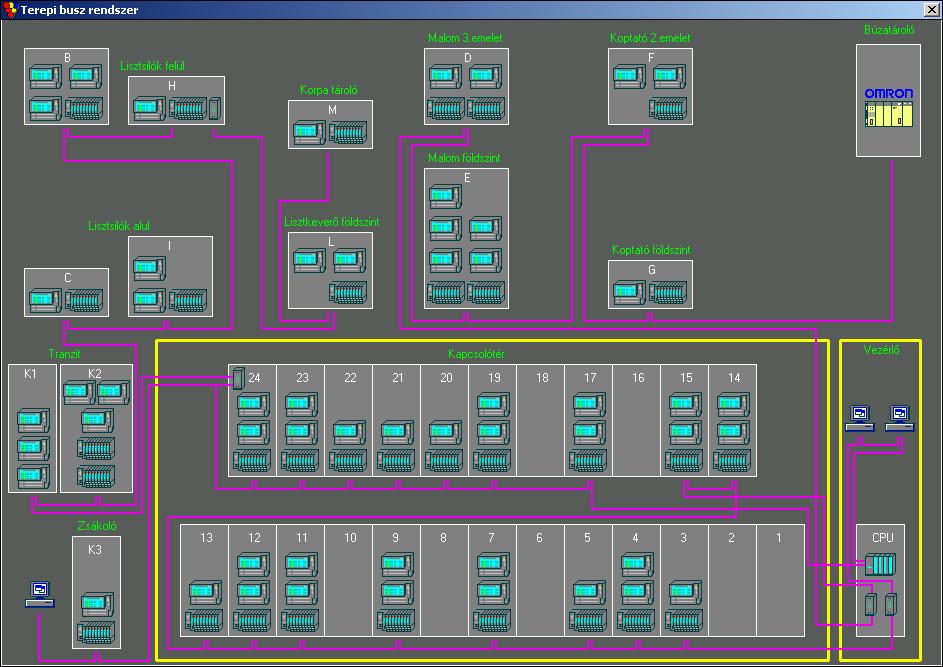Open the right operator PC in Vezérlő
Viewport: 943px width, 667px height.
900,417
